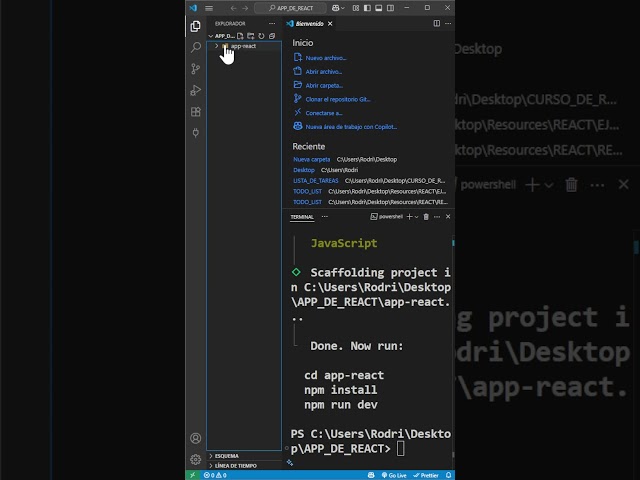Open the Extensions view
Image resolution: width=640 pixels, height=480 pixels.
(196, 112)
